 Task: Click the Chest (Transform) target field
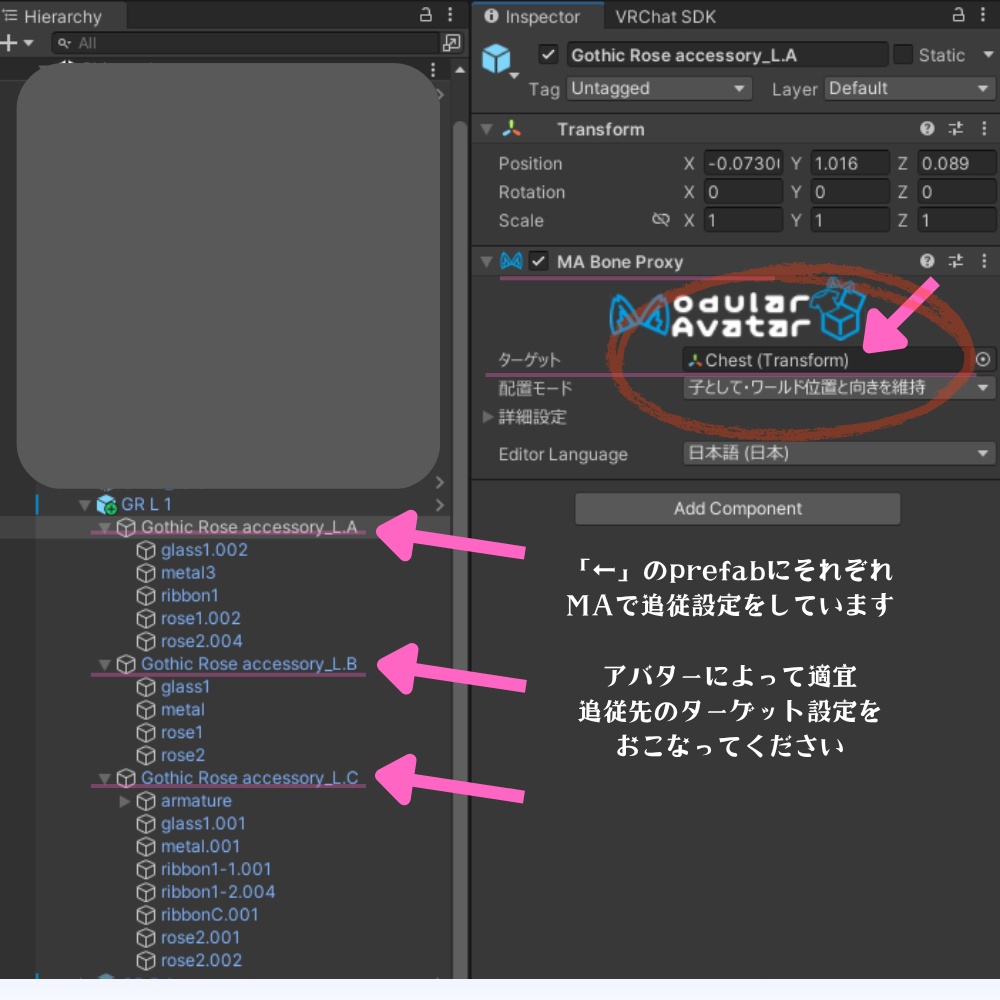point(827,360)
